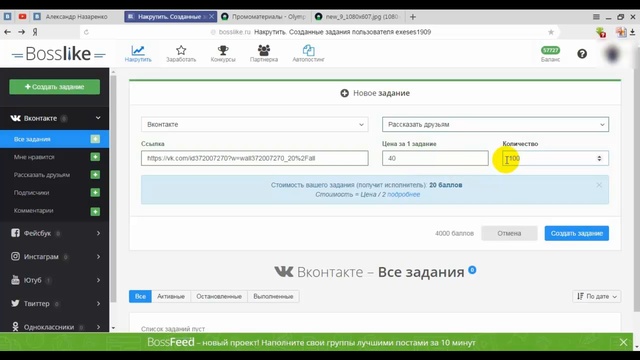This screenshot has height=360, width=640.
Task: Select Комментарии in sidebar
Action: tap(33, 211)
